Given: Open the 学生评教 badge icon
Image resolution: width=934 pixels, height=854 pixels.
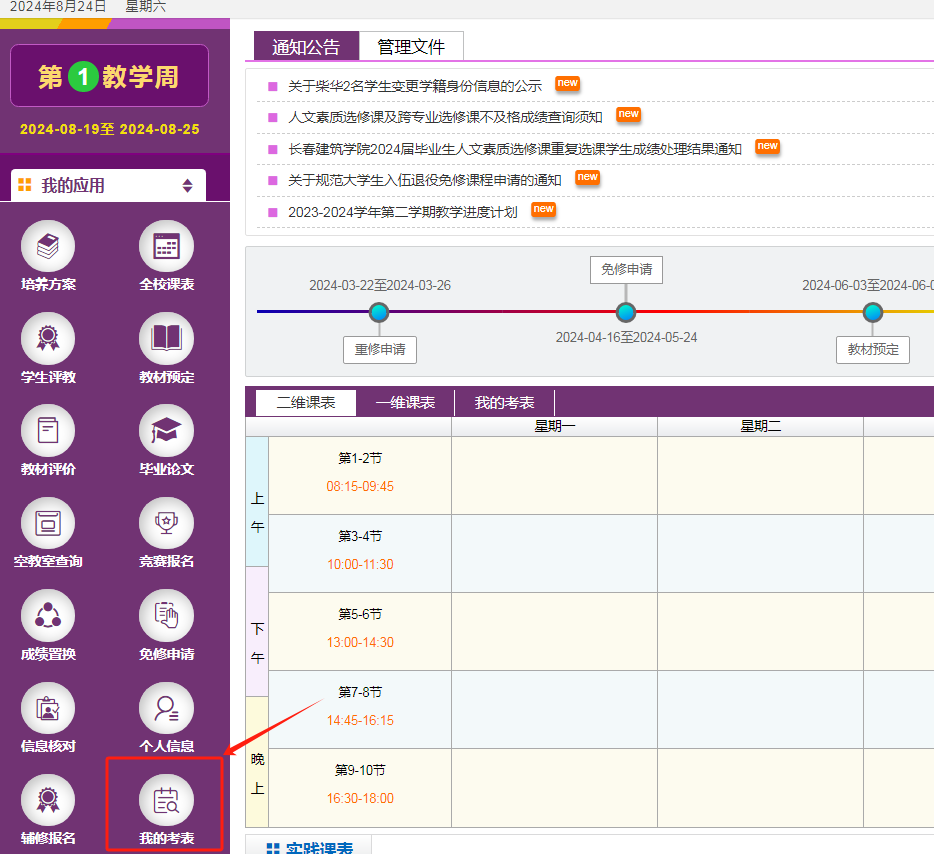Looking at the screenshot, I should tap(48, 339).
